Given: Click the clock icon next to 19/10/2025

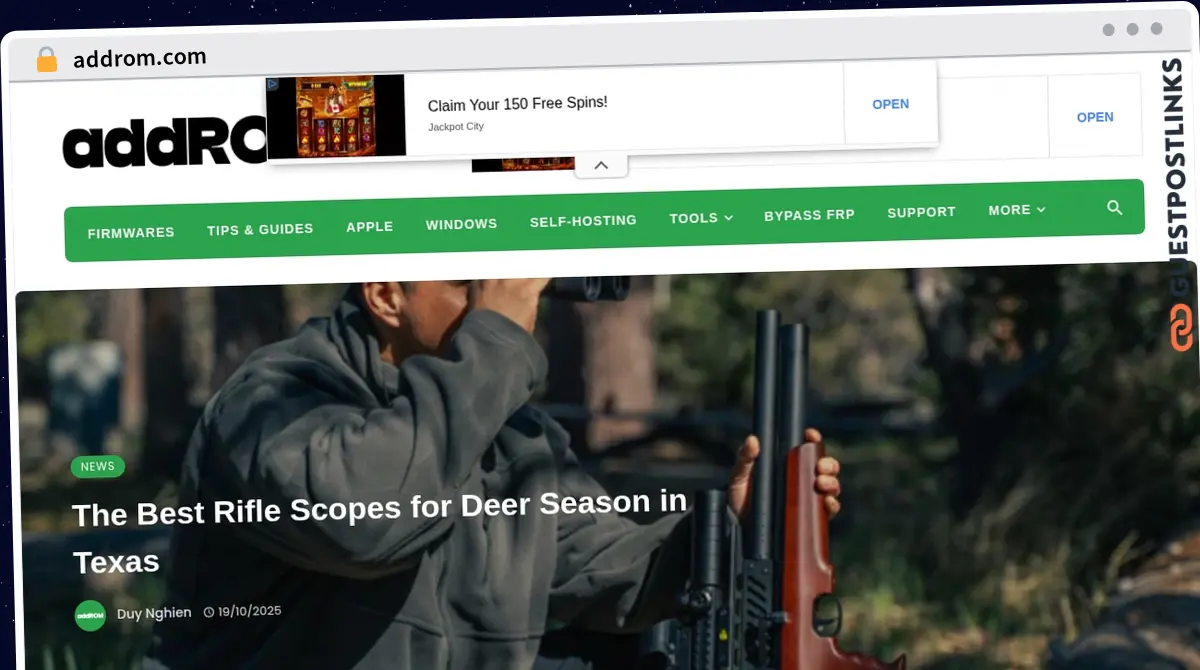Looking at the screenshot, I should coord(209,612).
